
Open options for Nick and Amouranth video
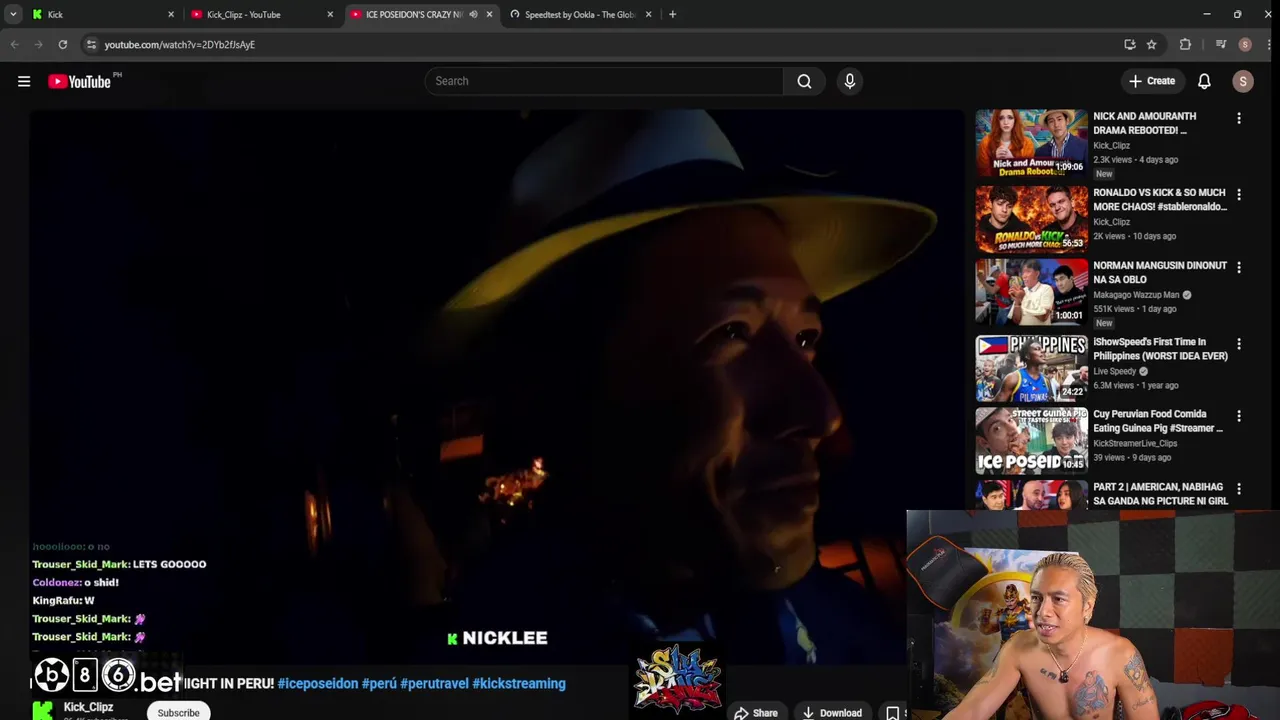tap(1239, 118)
